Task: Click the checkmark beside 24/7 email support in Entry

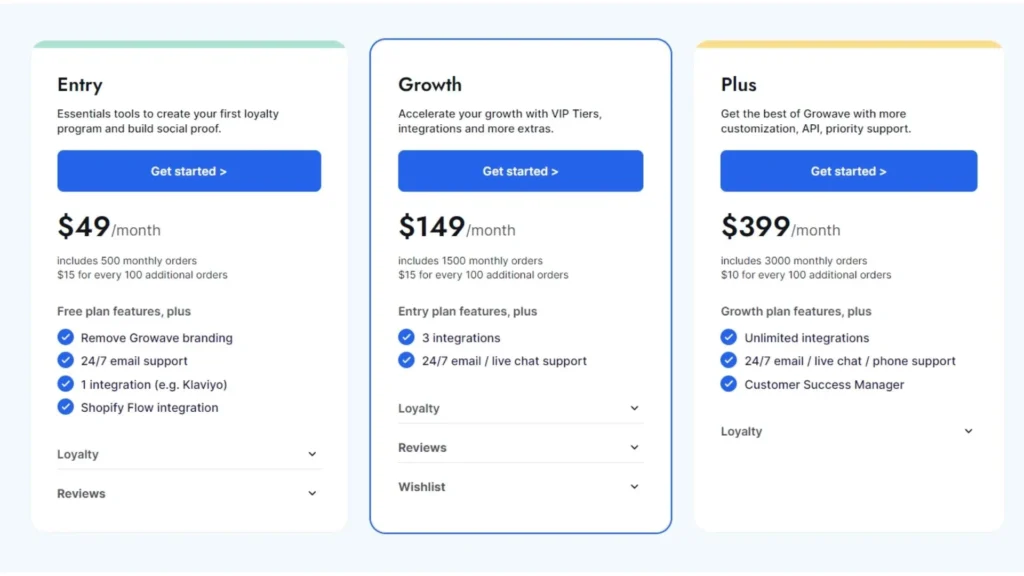Action: [x=65, y=361]
